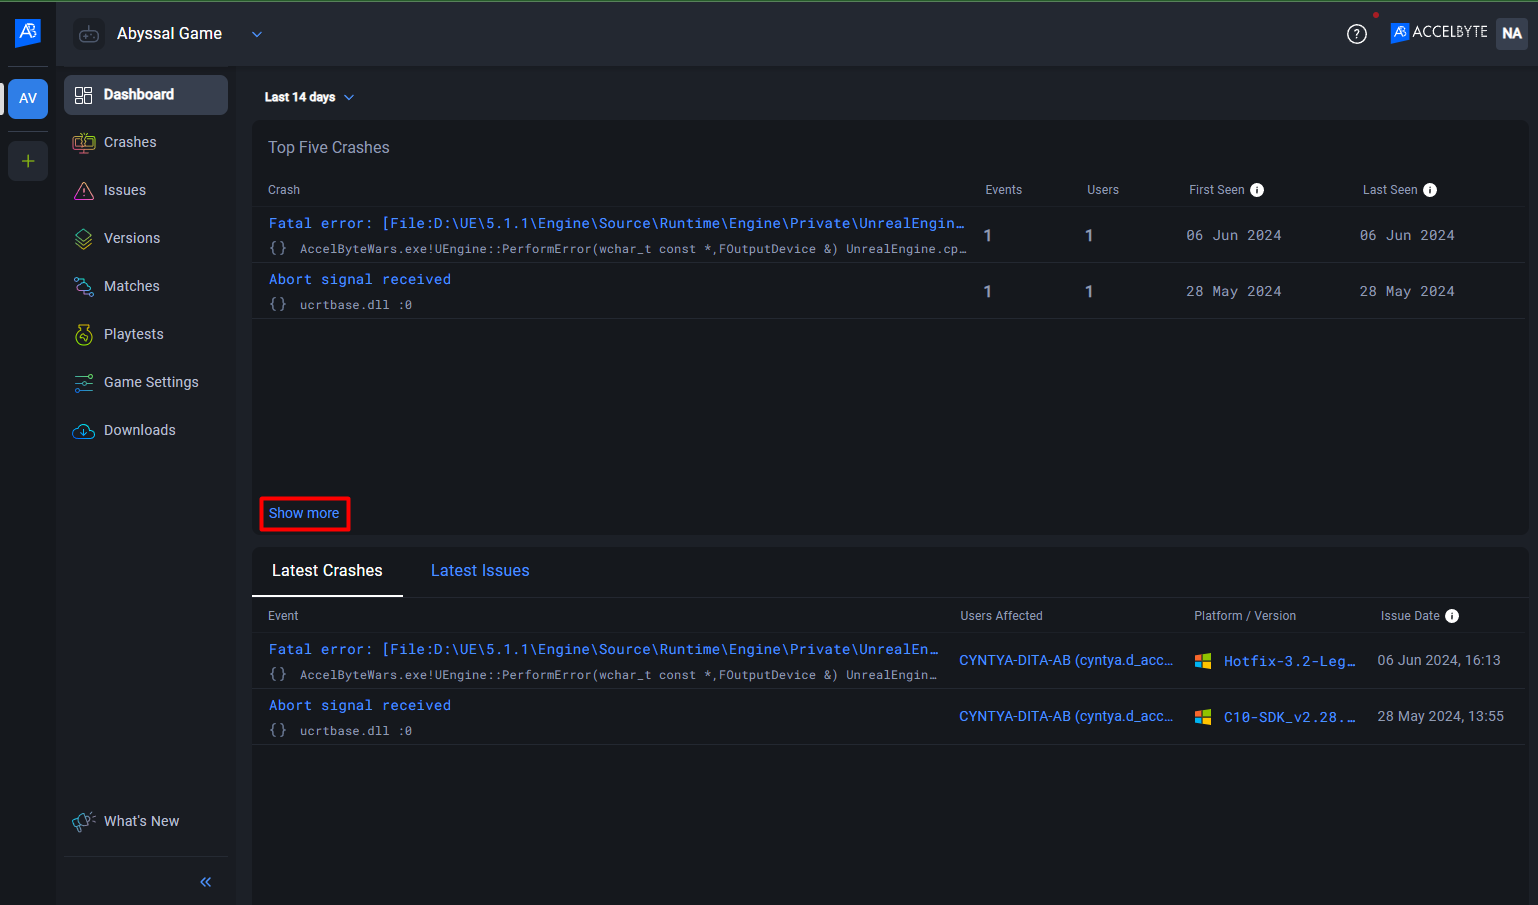The height and width of the screenshot is (905, 1538).
Task: Go to Playtests in the sidebar
Action: 146,335
